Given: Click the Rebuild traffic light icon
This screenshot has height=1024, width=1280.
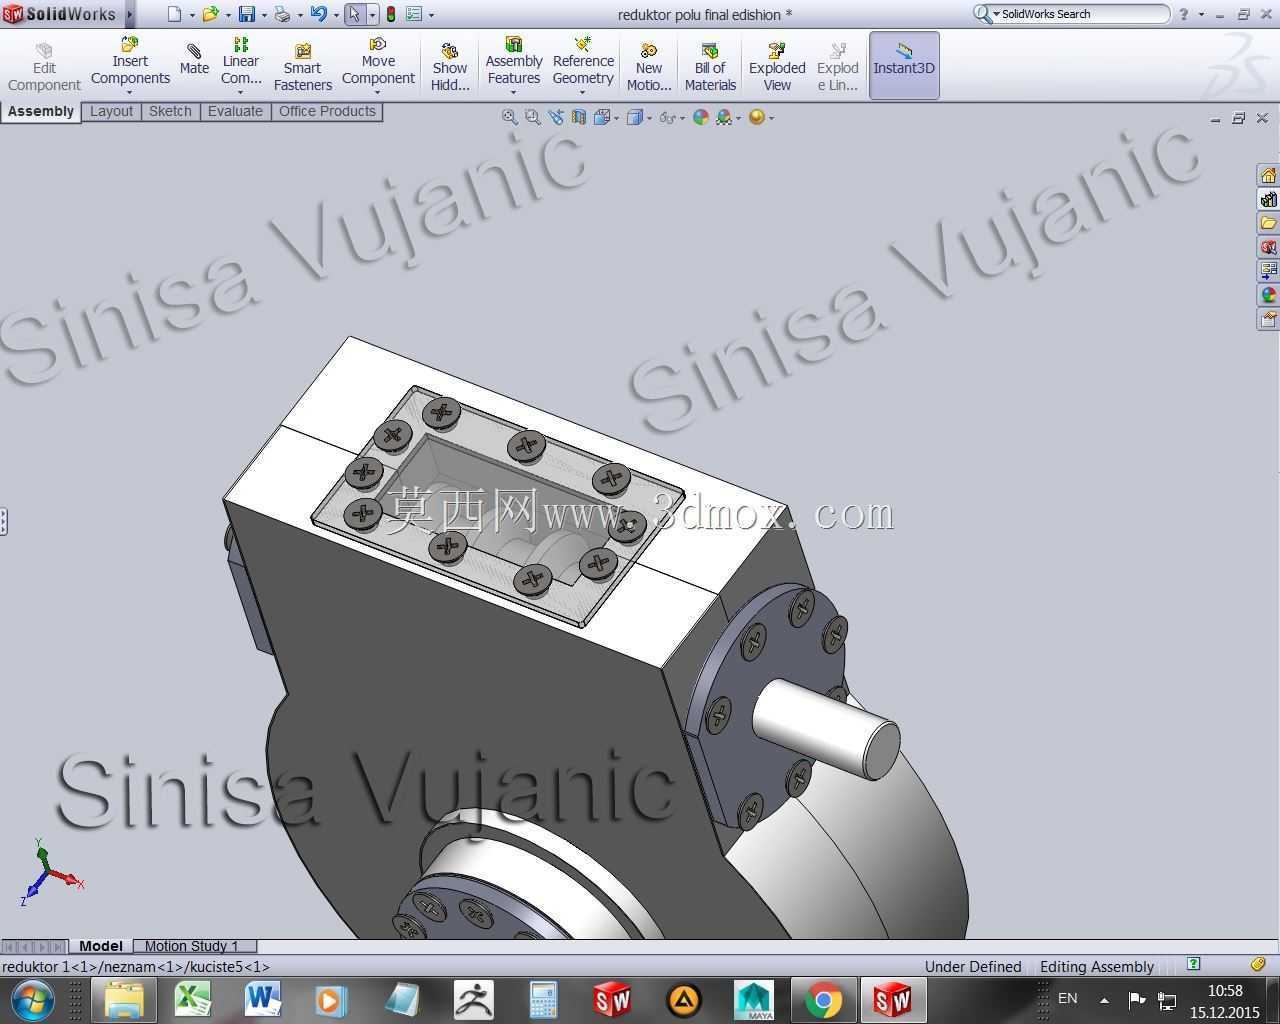Looking at the screenshot, I should click(x=390, y=14).
